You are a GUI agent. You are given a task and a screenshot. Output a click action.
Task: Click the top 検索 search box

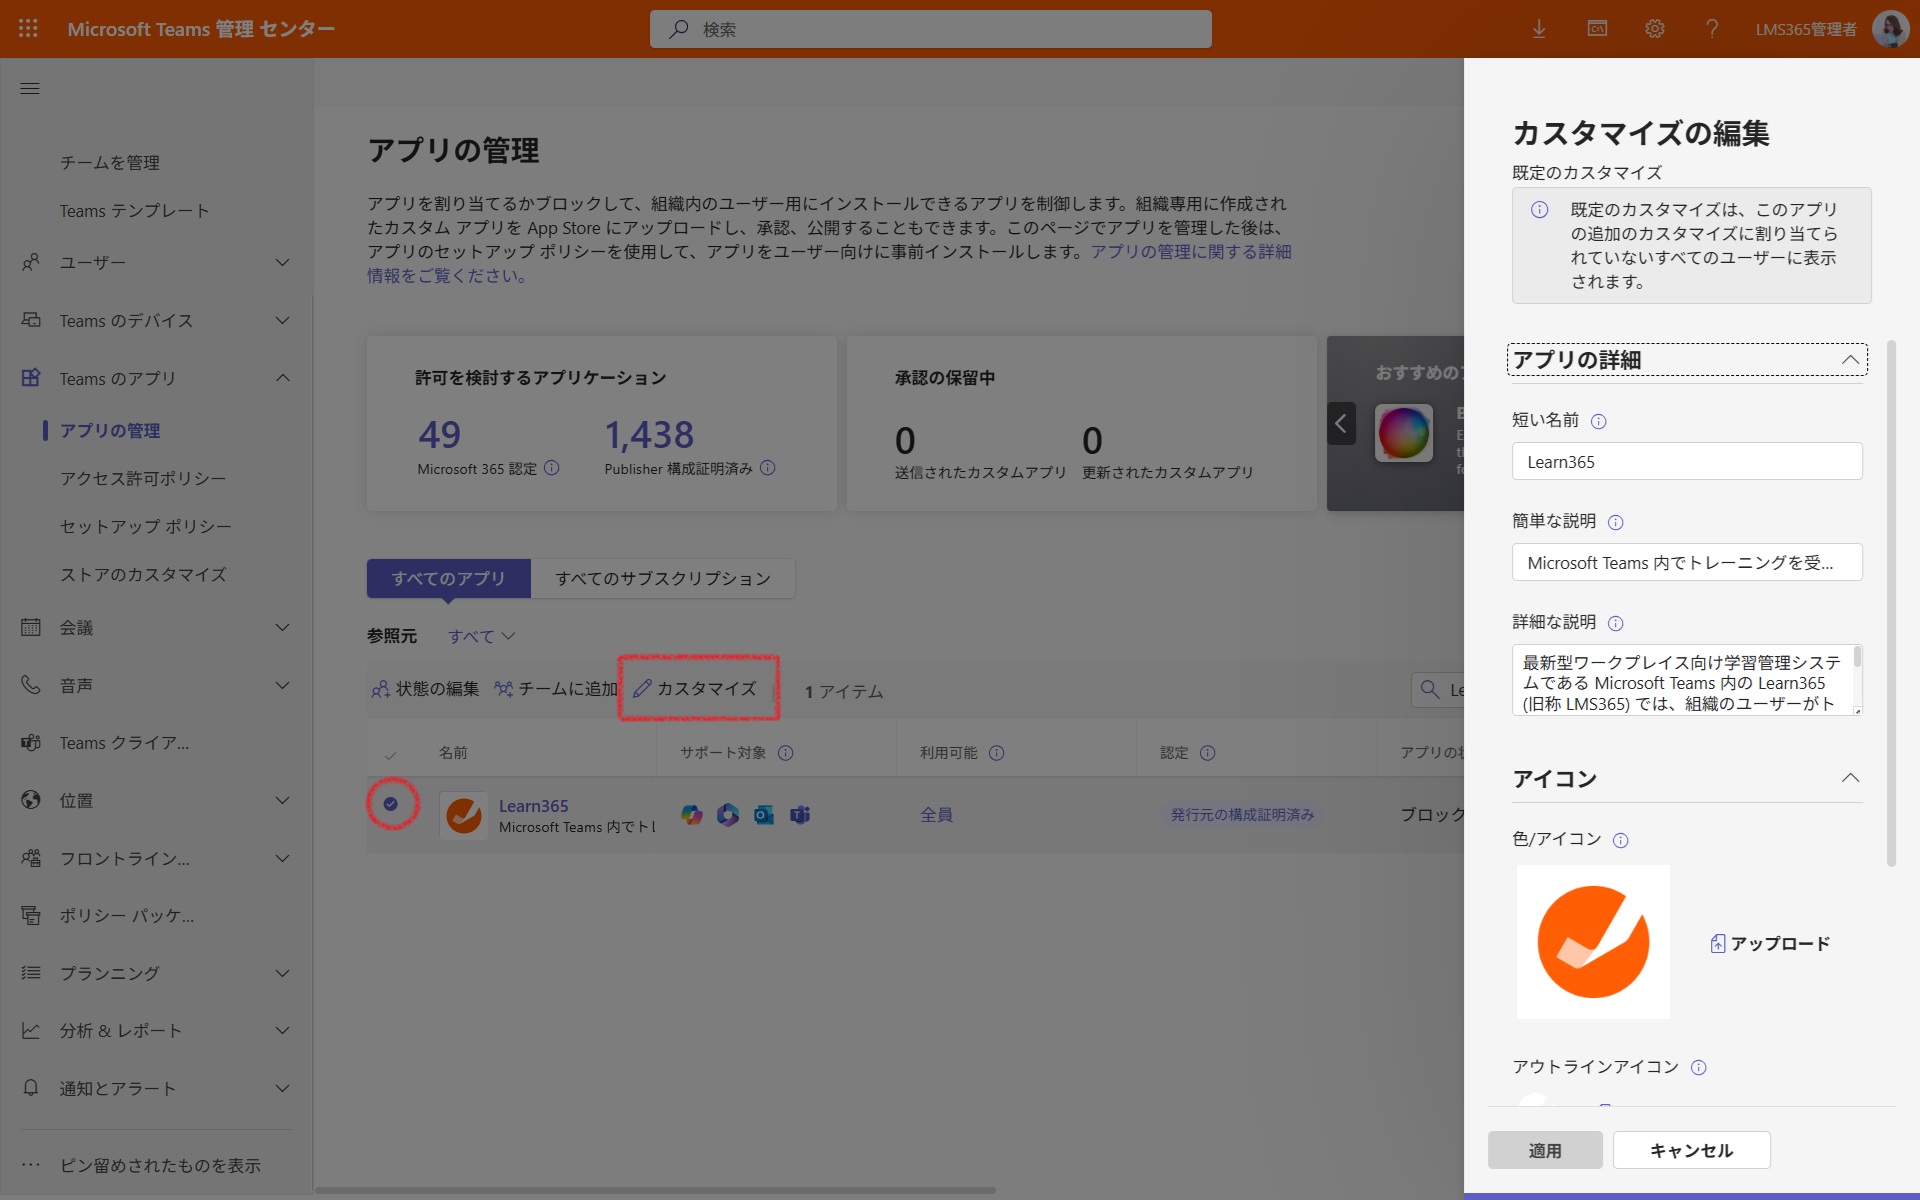point(931,29)
